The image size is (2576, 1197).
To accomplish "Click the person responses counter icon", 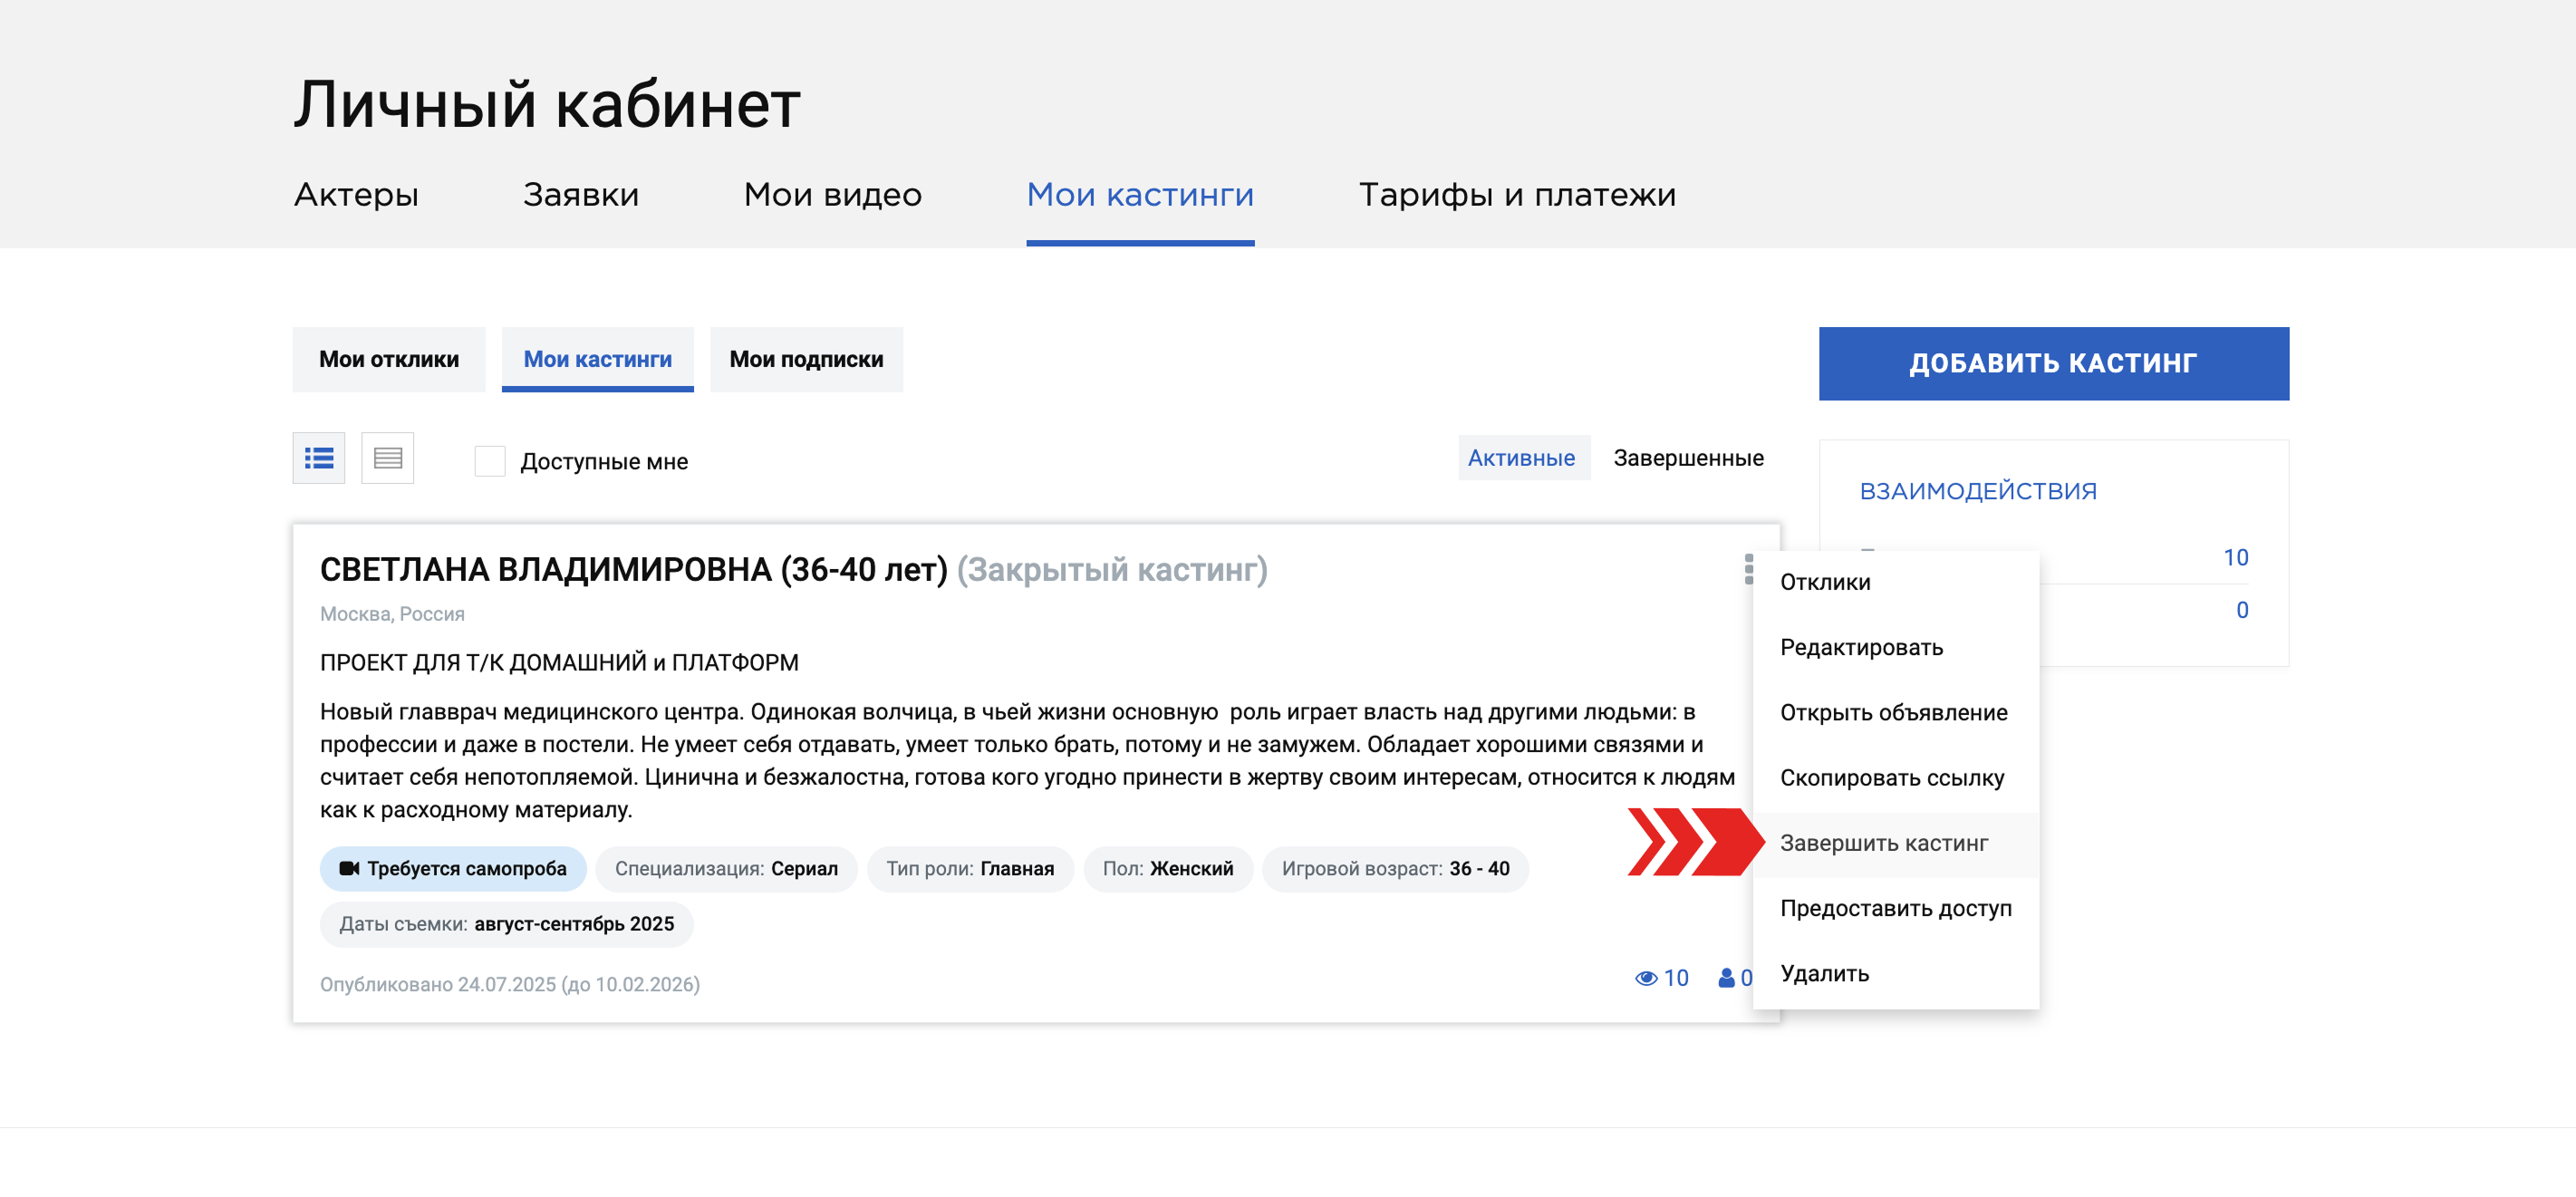I will pos(1726,978).
